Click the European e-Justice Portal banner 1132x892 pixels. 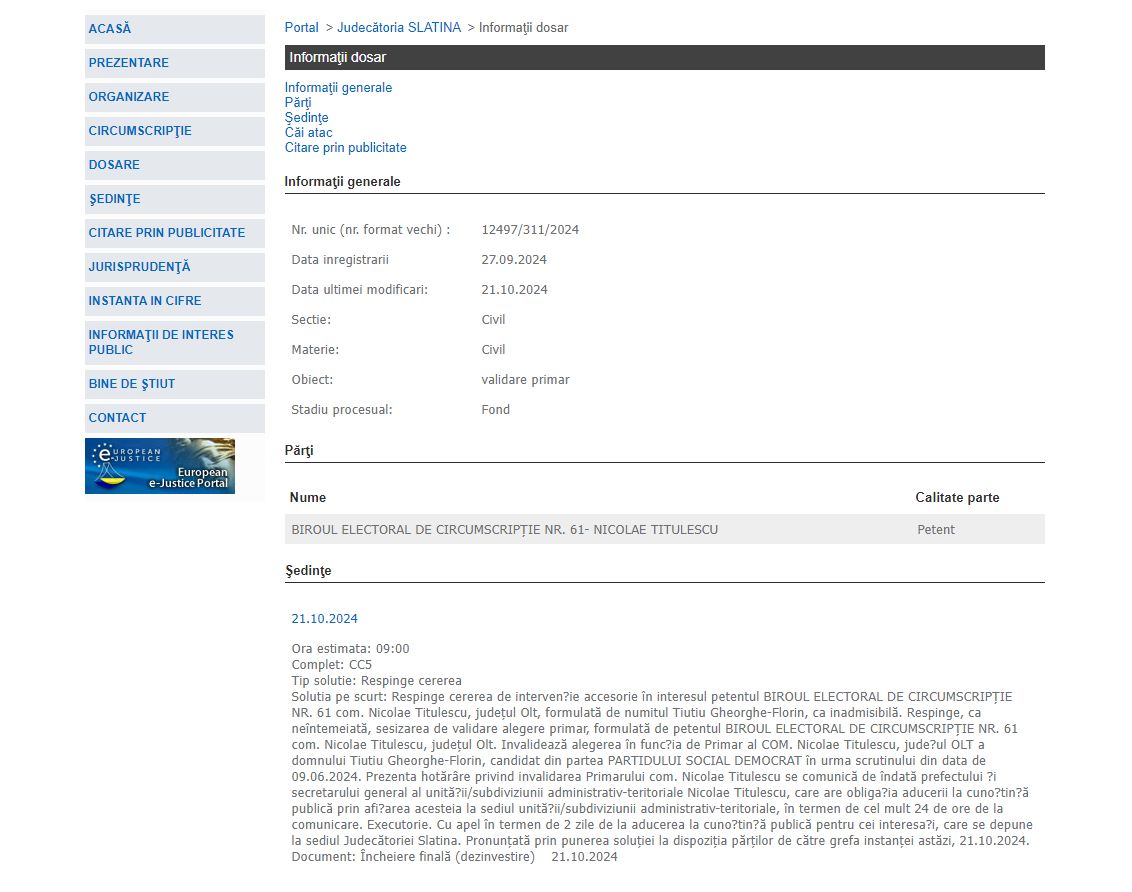(160, 466)
